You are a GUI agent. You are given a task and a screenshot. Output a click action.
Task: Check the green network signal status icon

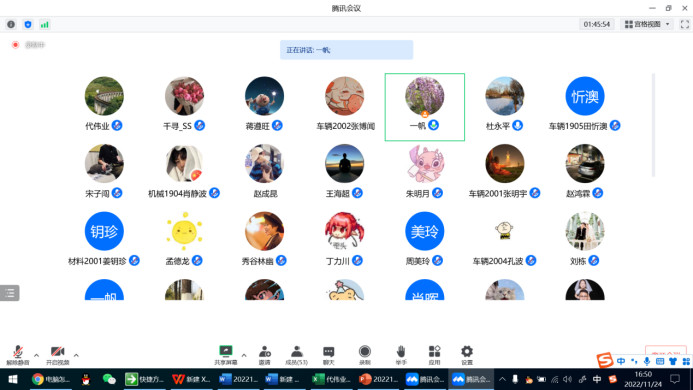[x=45, y=24]
